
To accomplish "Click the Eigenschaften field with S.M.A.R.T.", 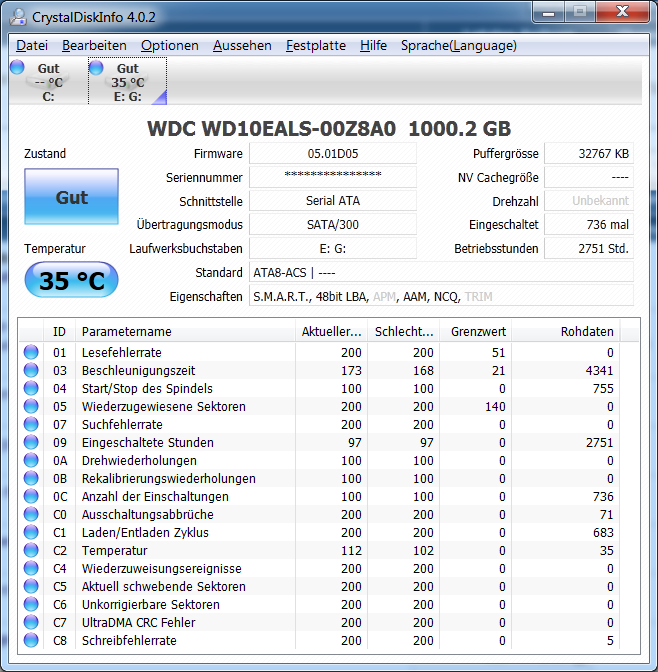I will point(441,296).
